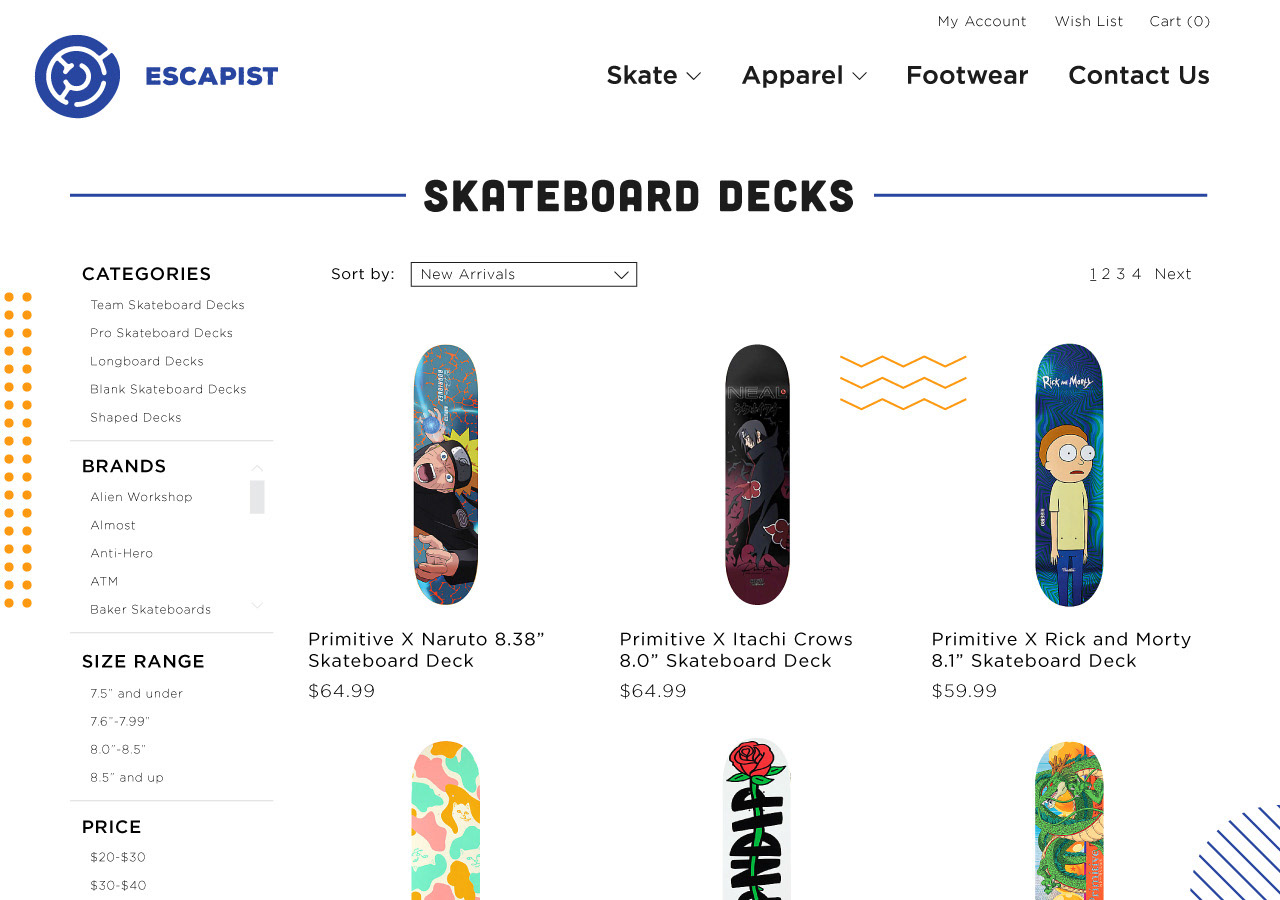Click the Escapist circular logo icon
The image size is (1280, 900).
(77, 76)
